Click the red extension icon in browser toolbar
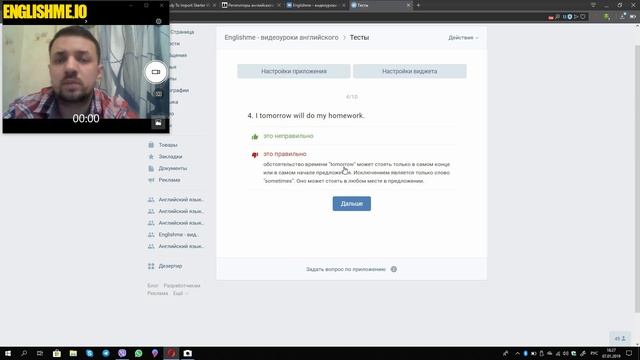The image size is (640, 360). click(x=551, y=17)
